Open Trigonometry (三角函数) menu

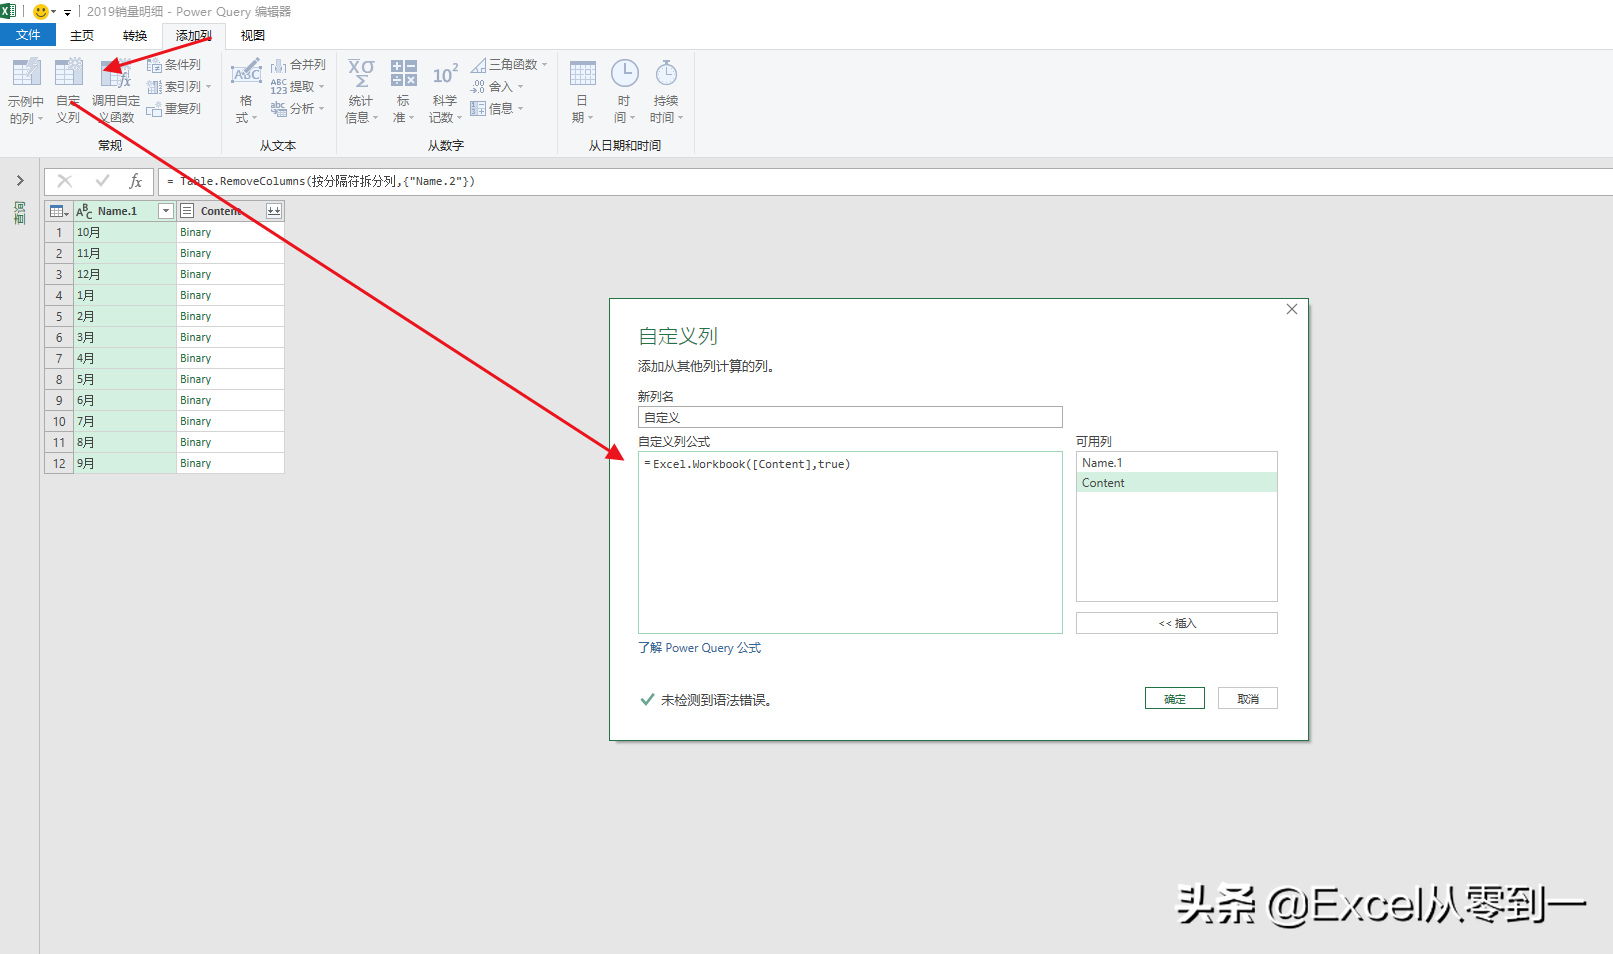(x=509, y=65)
